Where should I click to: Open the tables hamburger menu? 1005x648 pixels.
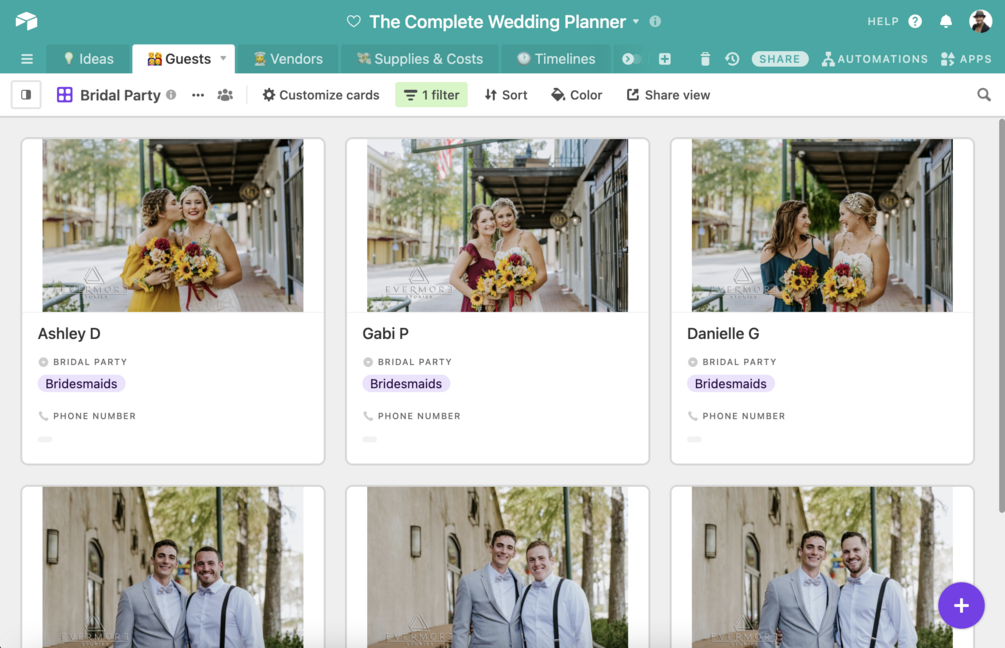click(x=27, y=59)
